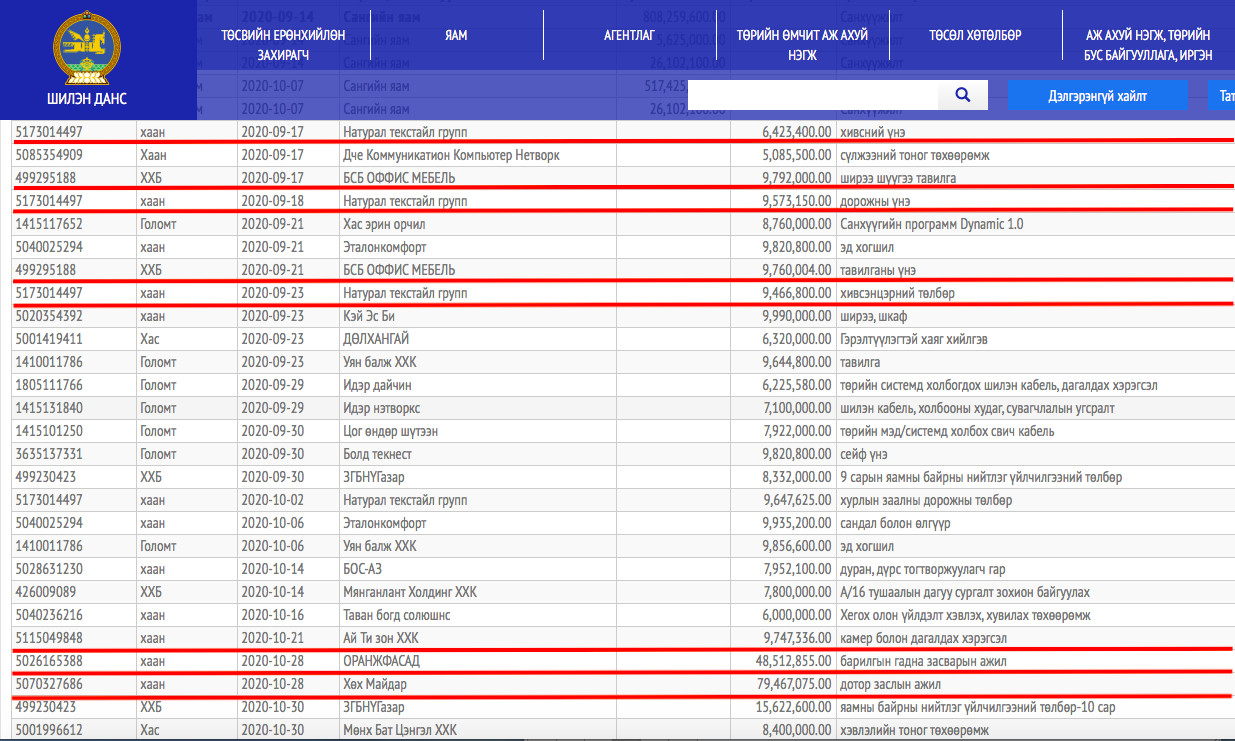
Task: Select account number 5115049848
Action: 49,638
